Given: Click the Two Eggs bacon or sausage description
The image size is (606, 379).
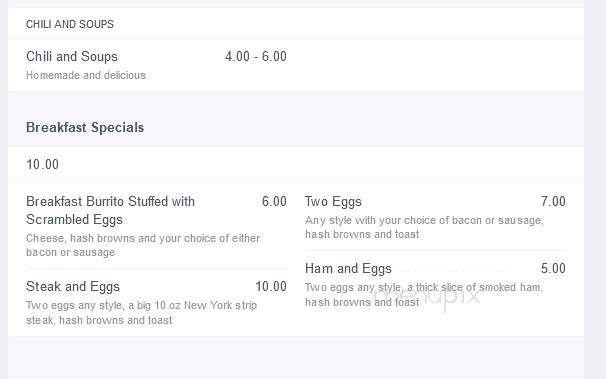Looking at the screenshot, I should click(424, 227).
